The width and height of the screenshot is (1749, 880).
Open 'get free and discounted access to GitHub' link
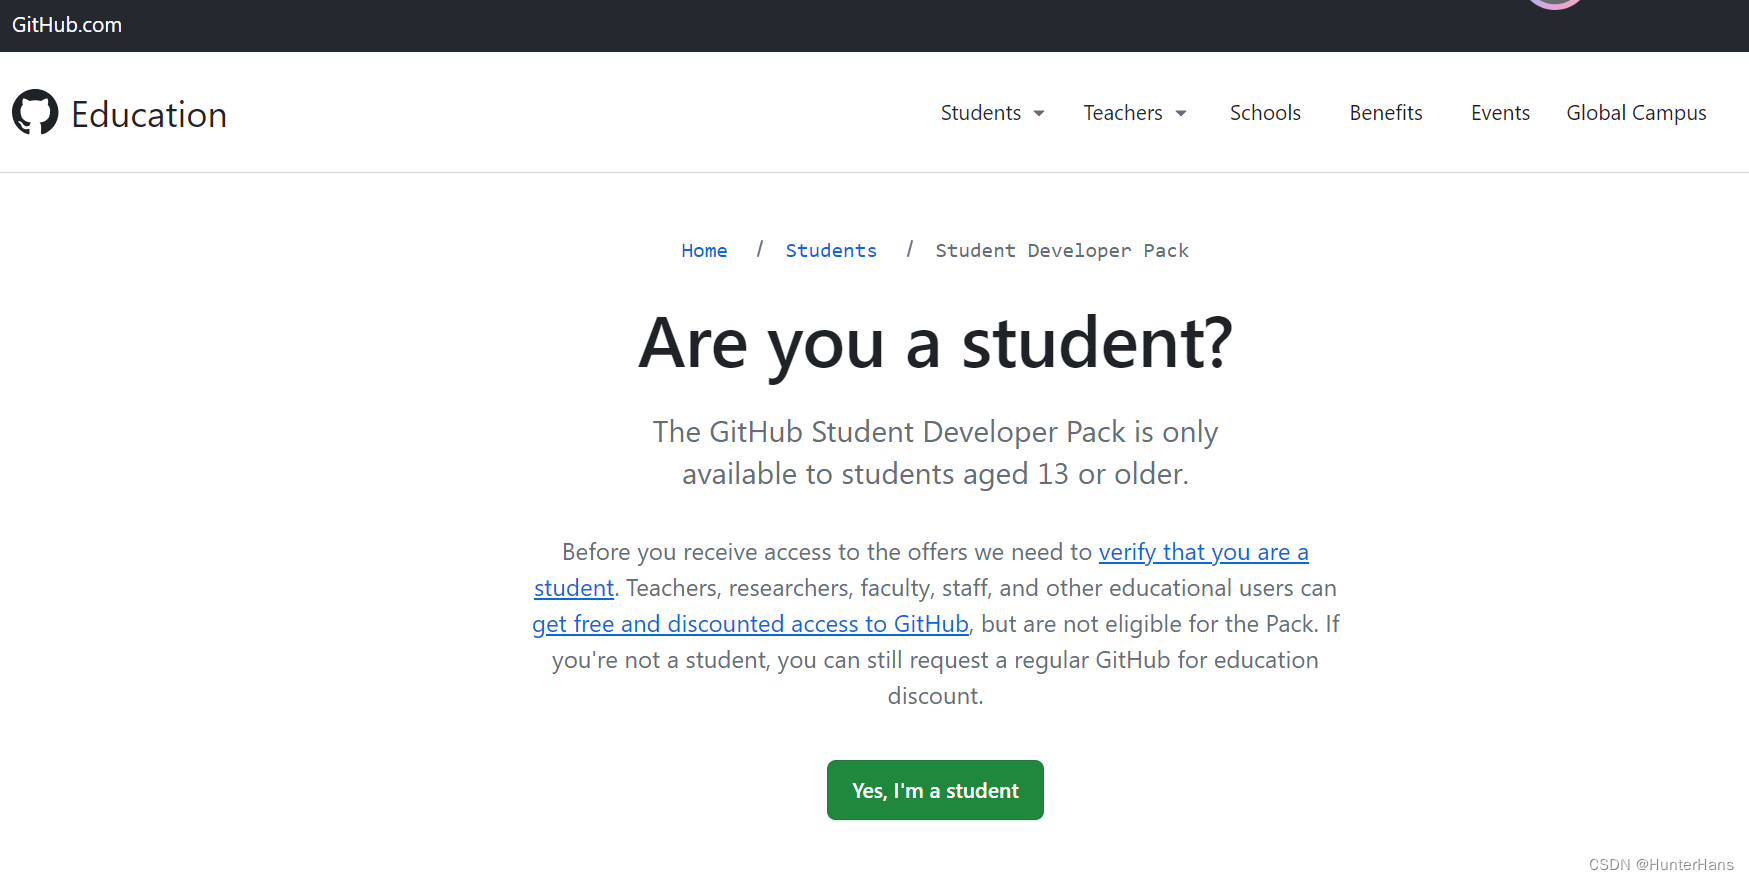pos(750,624)
